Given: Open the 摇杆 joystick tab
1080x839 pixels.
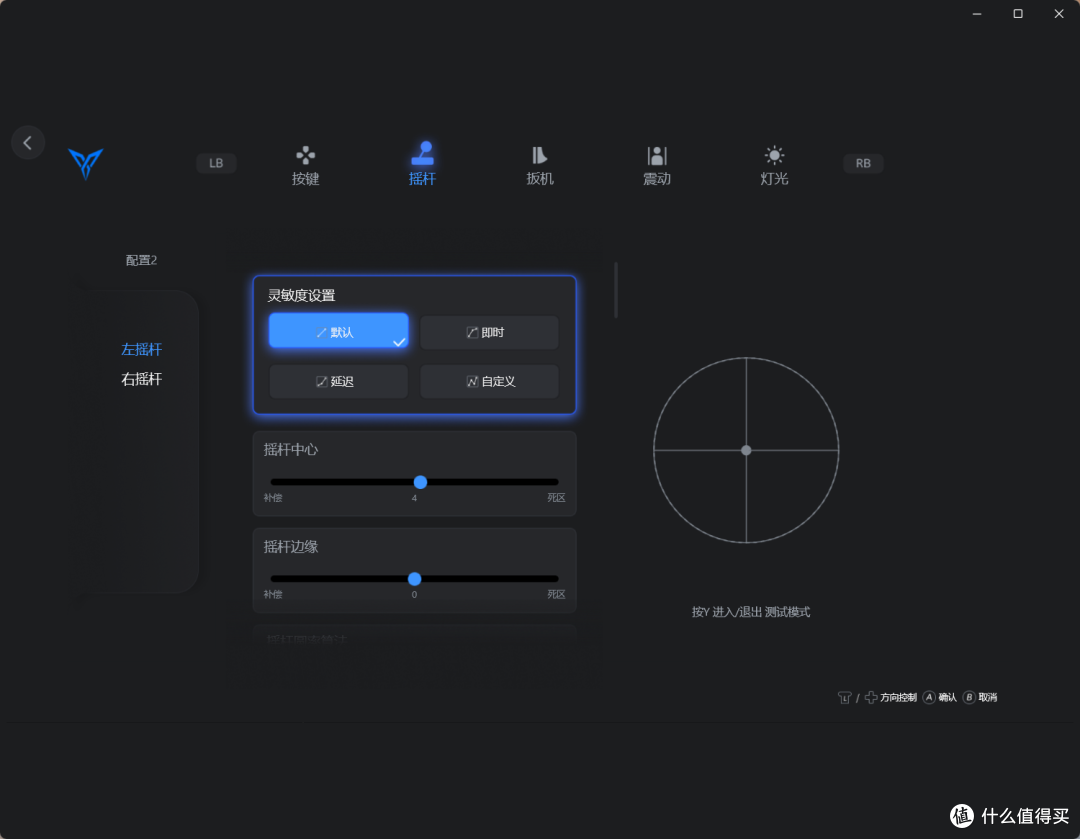Looking at the screenshot, I should (x=422, y=164).
